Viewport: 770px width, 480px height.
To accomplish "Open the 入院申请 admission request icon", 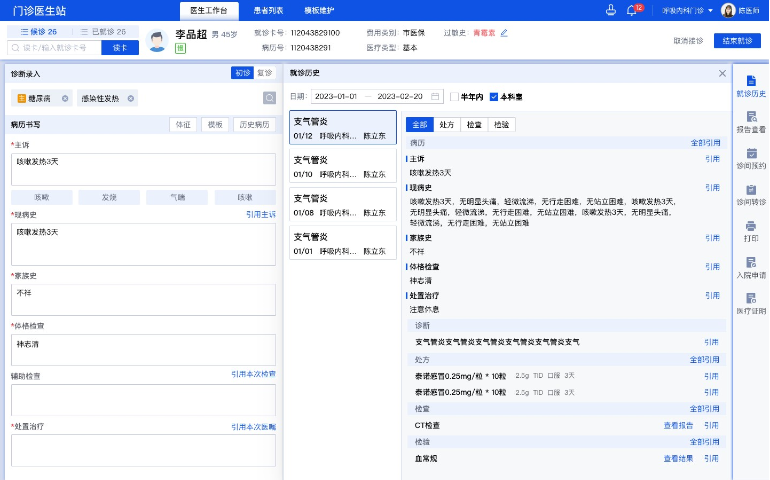I will point(751,267).
